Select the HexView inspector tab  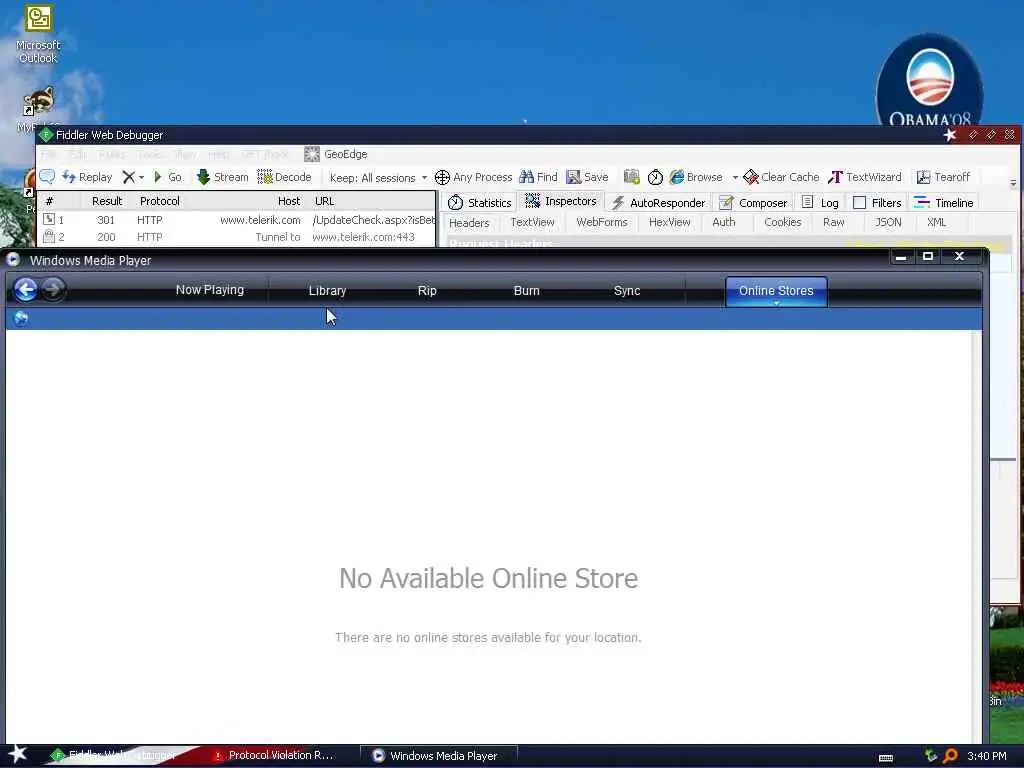tap(669, 222)
